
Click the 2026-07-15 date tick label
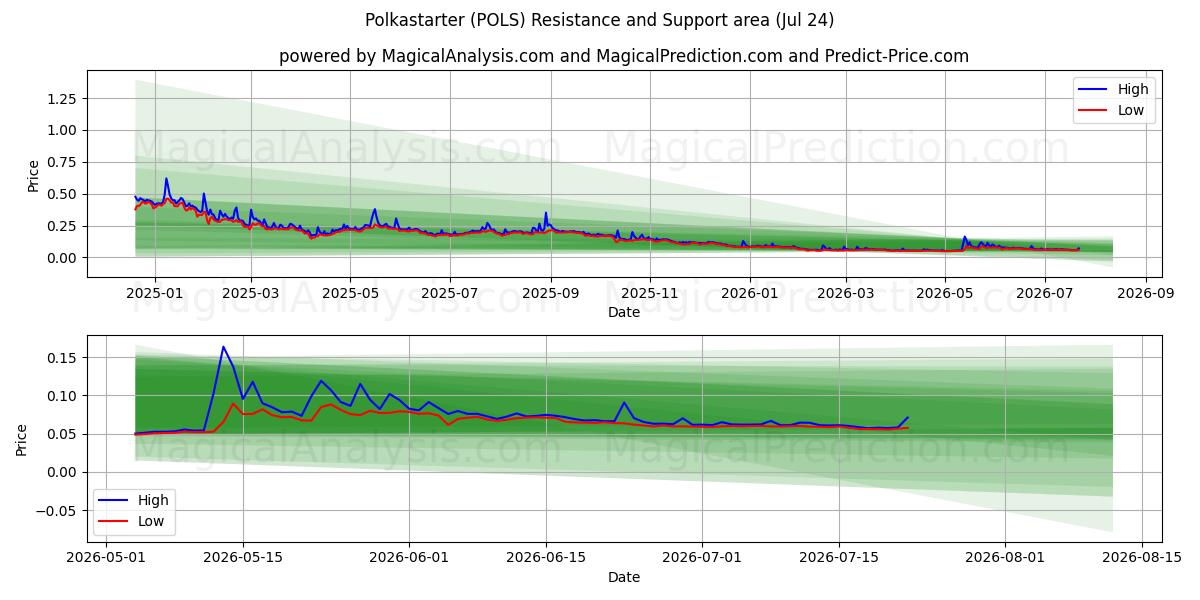click(839, 558)
